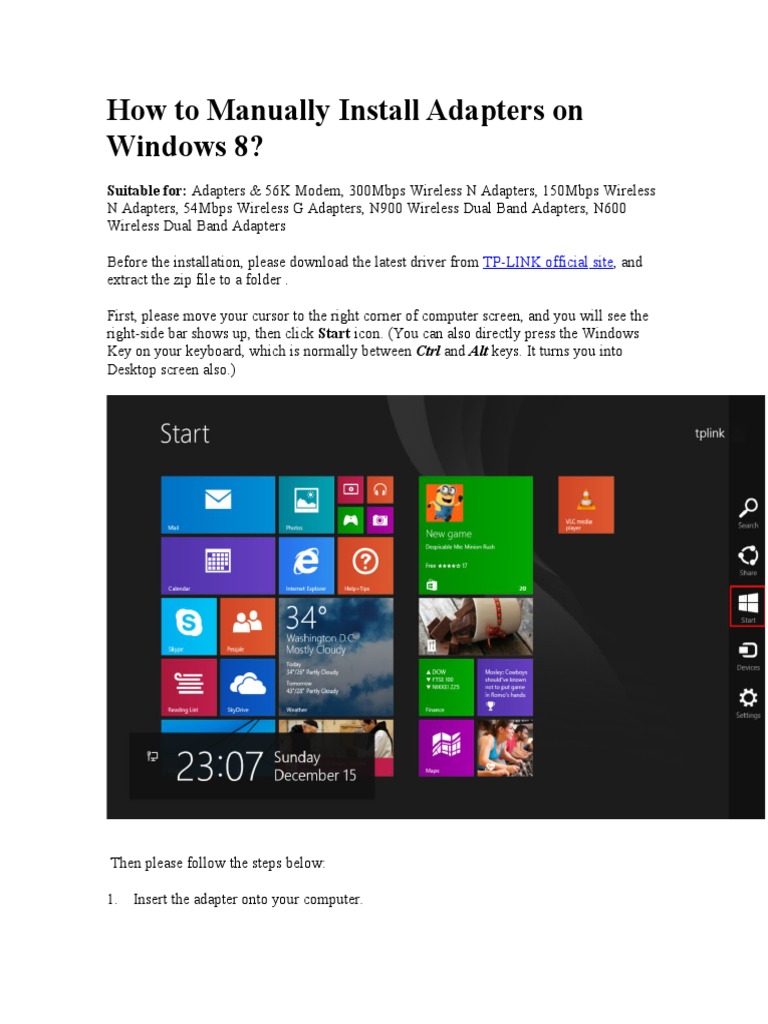The width and height of the screenshot is (768, 1024).
Task: Click the "Start" screen heading
Action: [x=185, y=434]
